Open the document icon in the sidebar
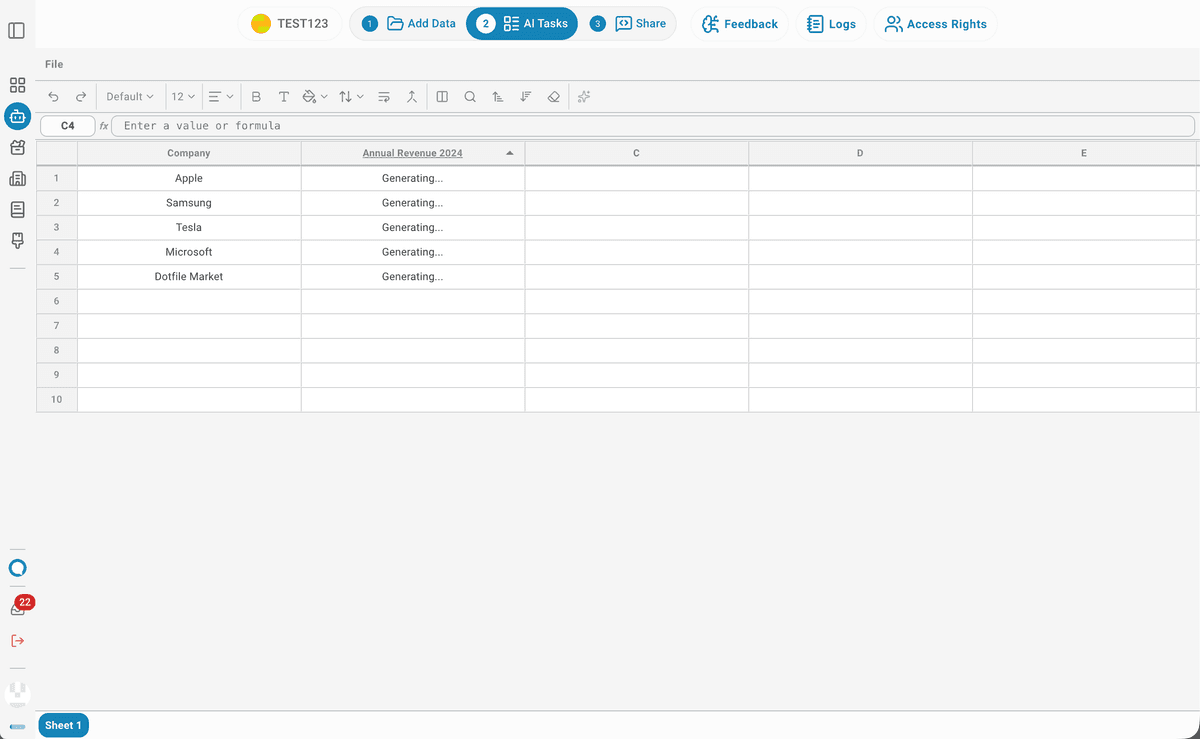This screenshot has width=1200, height=739. [17, 210]
